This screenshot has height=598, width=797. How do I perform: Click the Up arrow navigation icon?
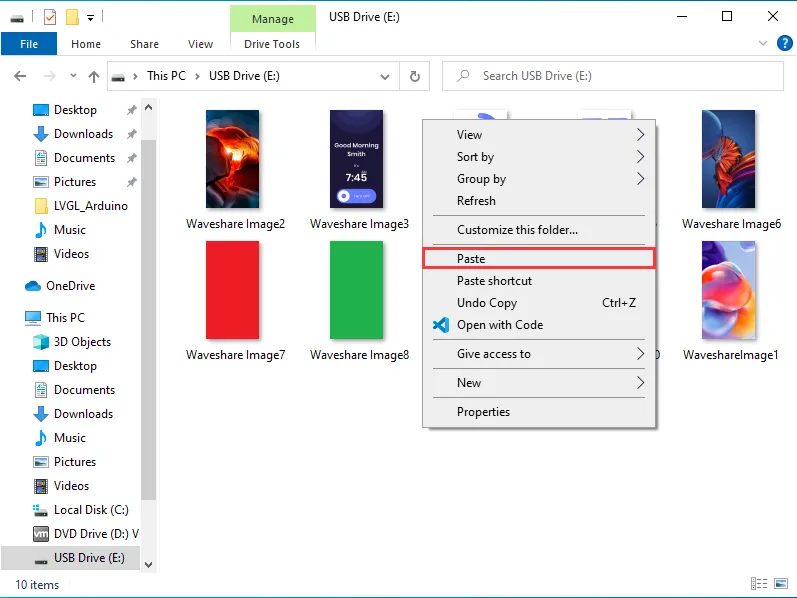coord(94,76)
